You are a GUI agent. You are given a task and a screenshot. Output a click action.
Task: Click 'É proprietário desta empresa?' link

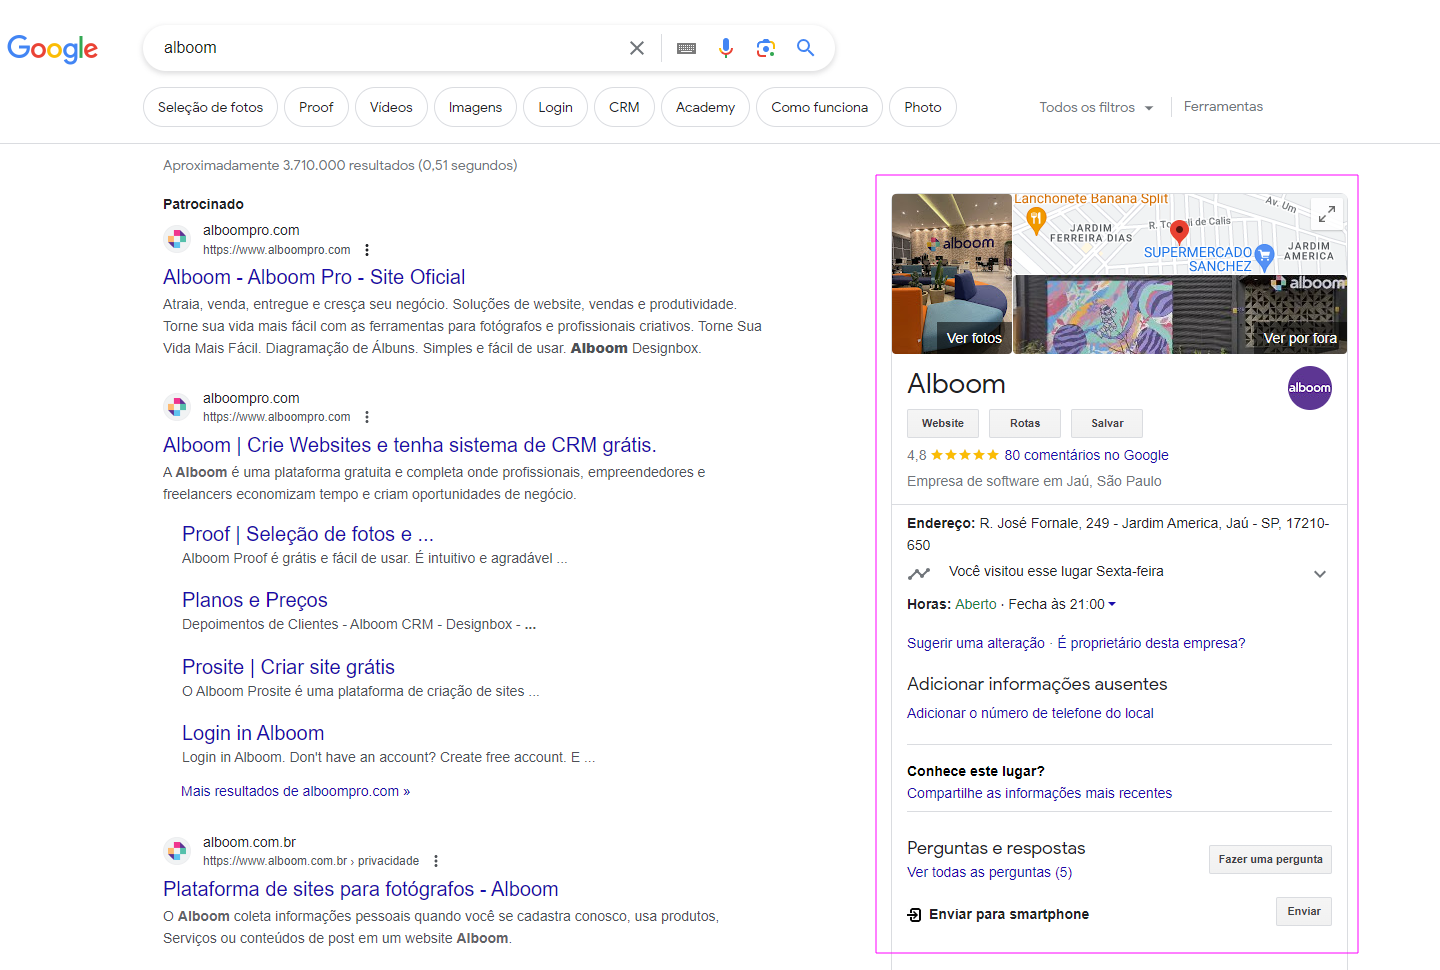click(x=1151, y=643)
